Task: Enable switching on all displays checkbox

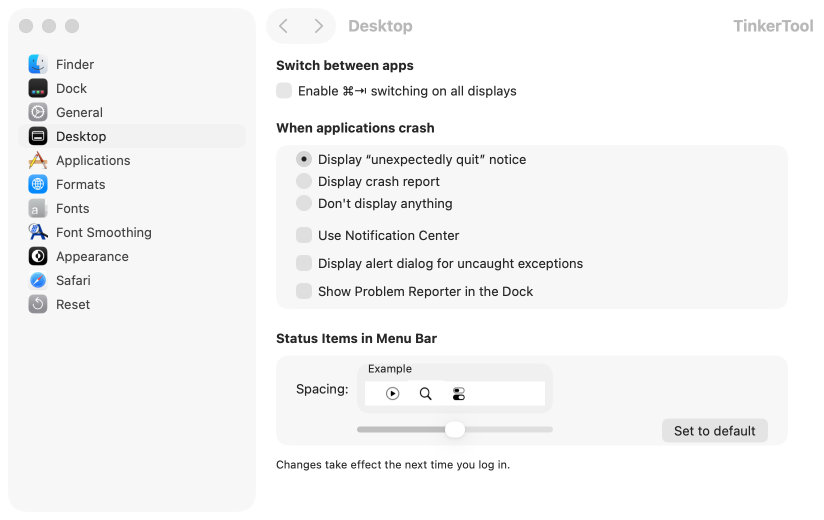Action: (285, 91)
